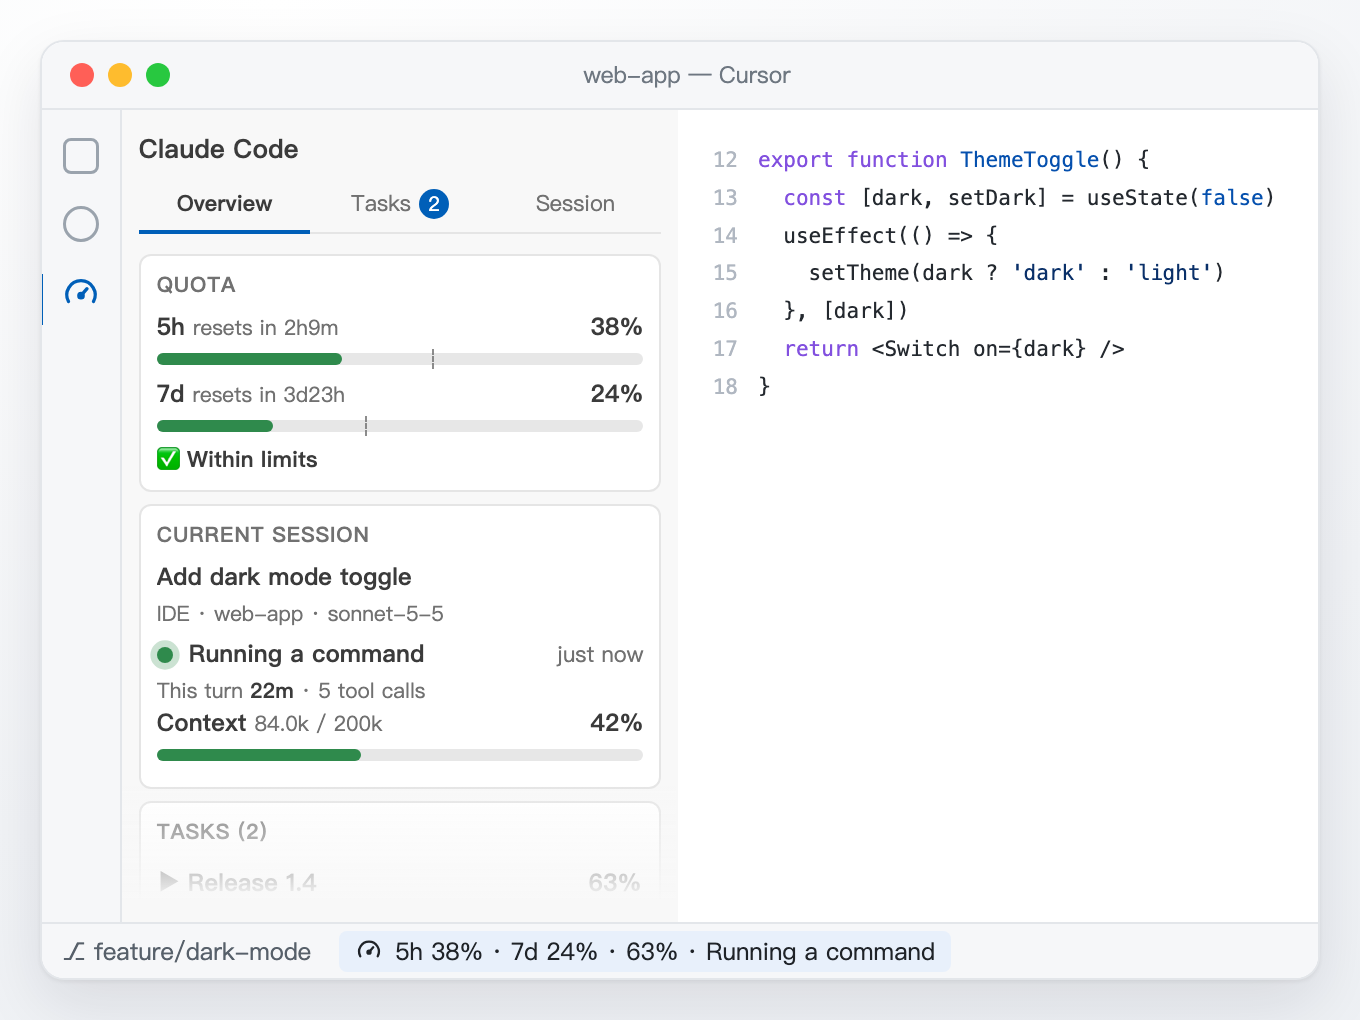Click the 7d quota progress bar
This screenshot has height=1020, width=1360.
[400, 426]
